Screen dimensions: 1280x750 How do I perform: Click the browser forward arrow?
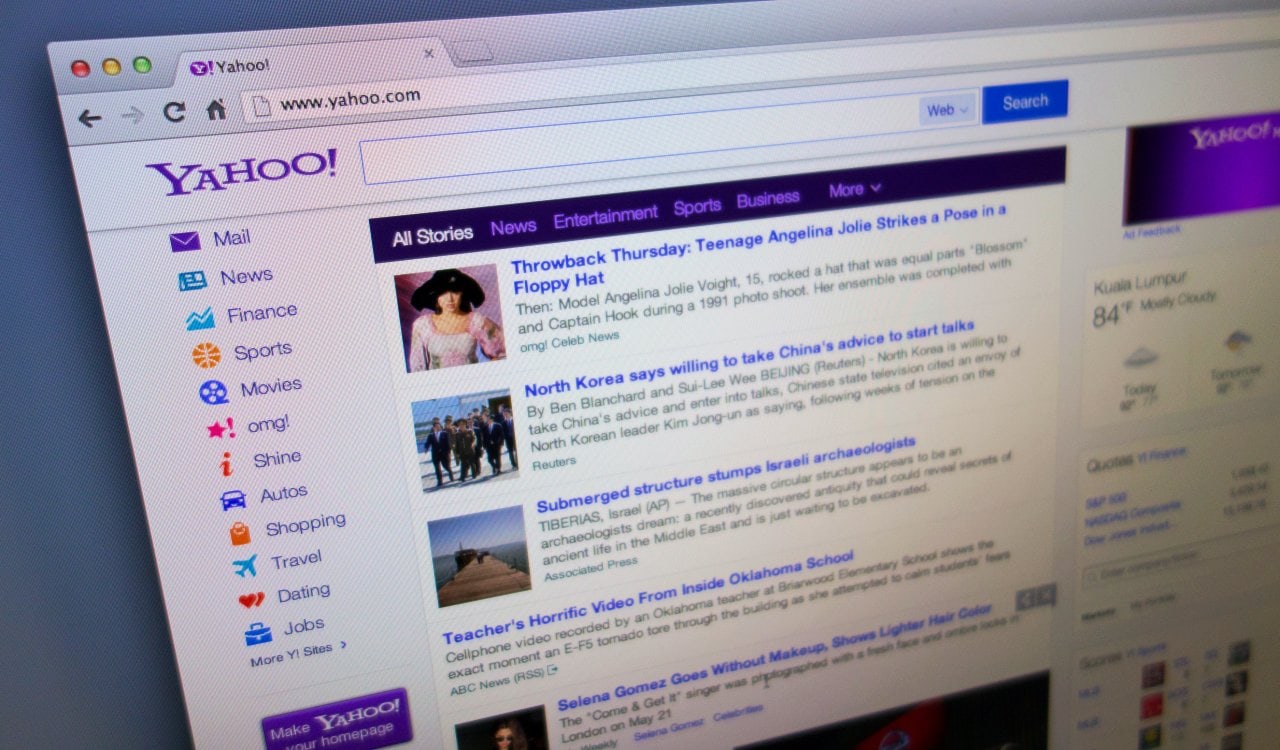(x=132, y=115)
